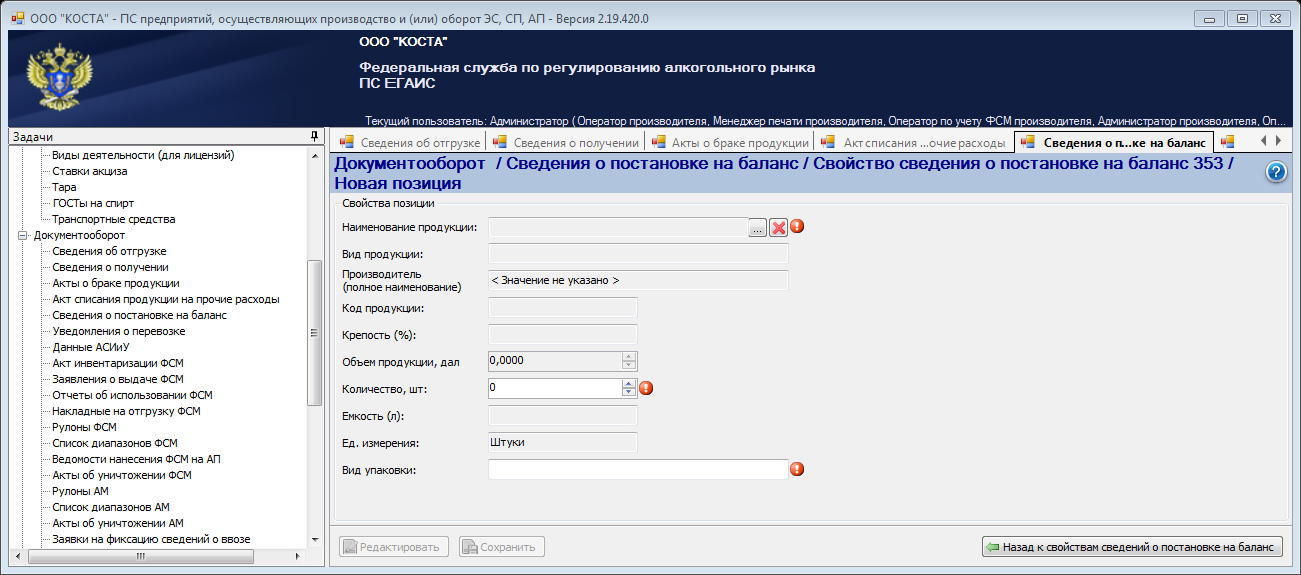Open product name browse ellipsis button
Image resolution: width=1301 pixels, height=575 pixels.
click(x=758, y=227)
